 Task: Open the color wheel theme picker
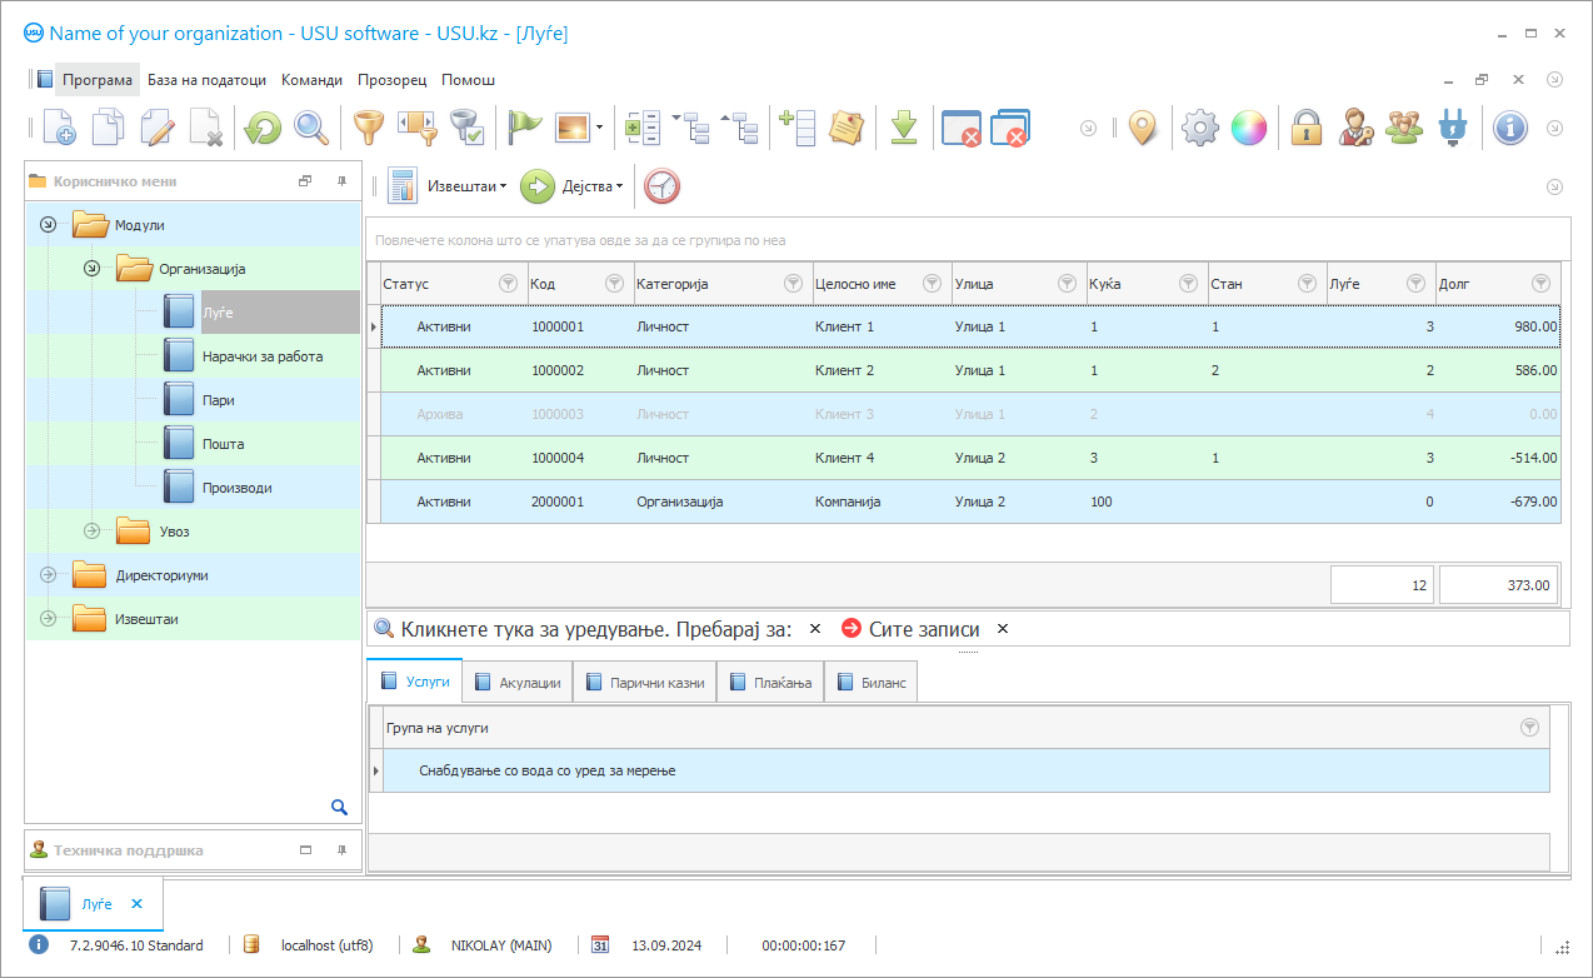point(1249,128)
